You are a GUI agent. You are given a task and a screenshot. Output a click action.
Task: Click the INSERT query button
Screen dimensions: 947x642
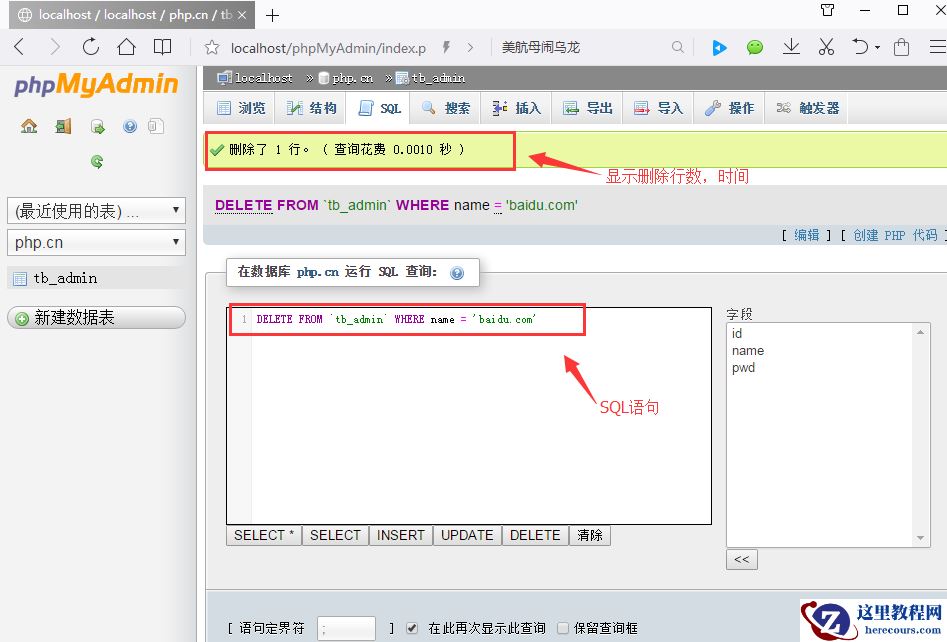400,535
